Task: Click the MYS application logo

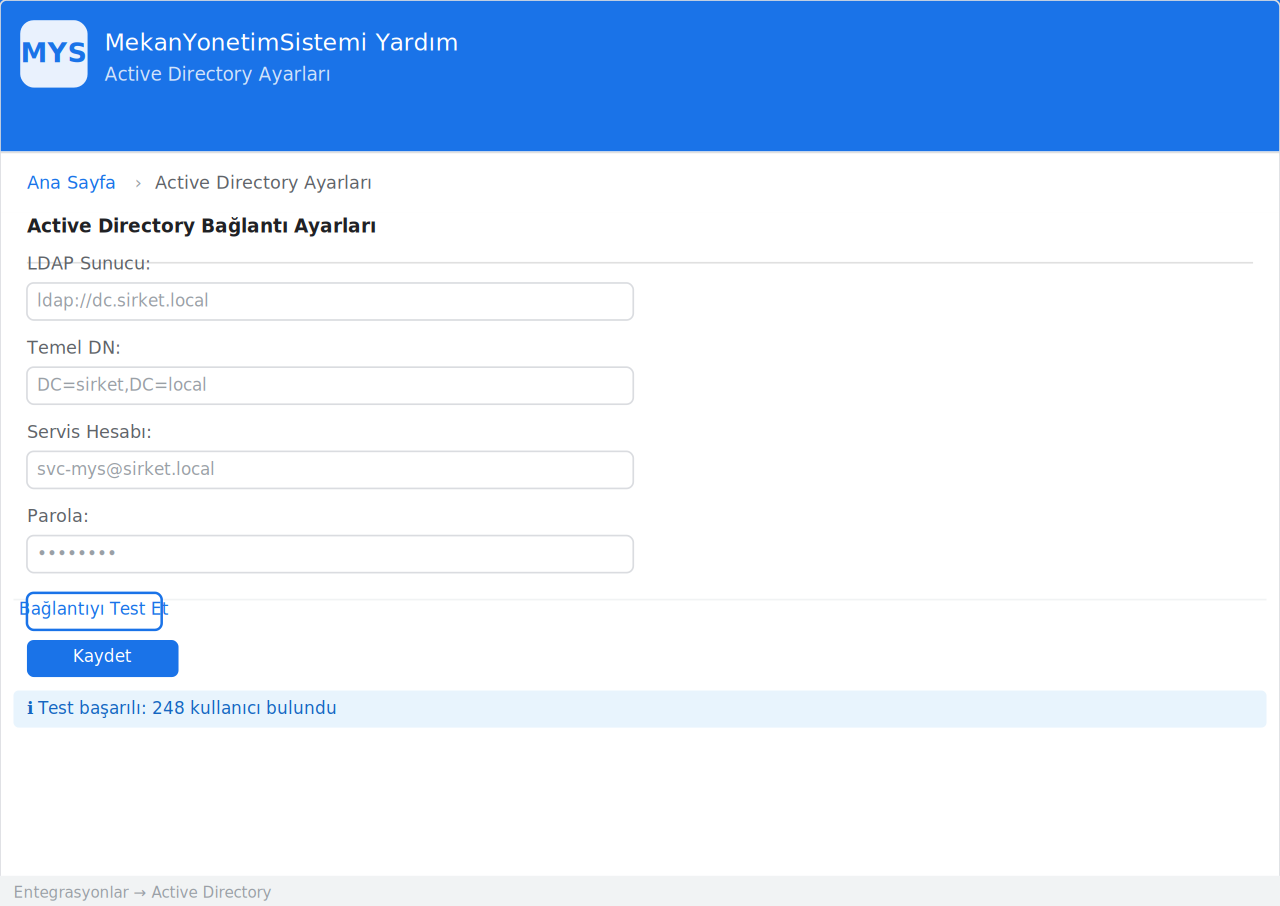Action: coord(54,54)
